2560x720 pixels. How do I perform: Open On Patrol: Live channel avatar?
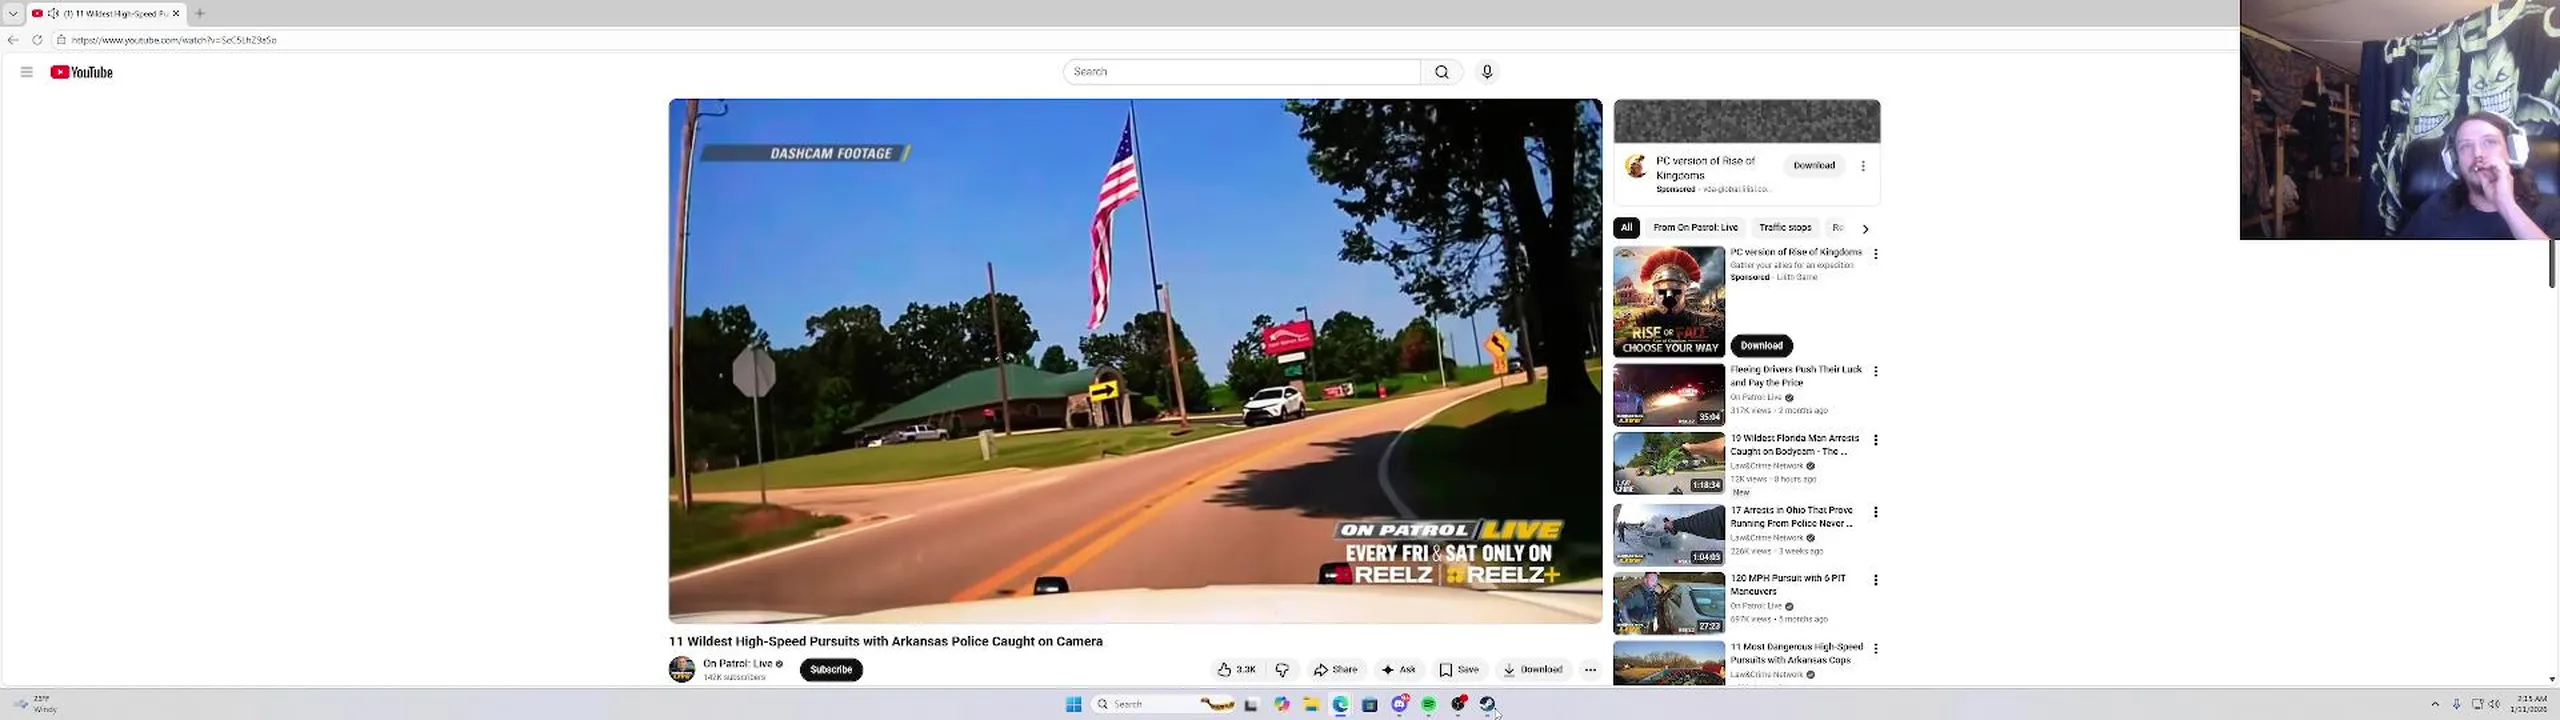tap(682, 670)
